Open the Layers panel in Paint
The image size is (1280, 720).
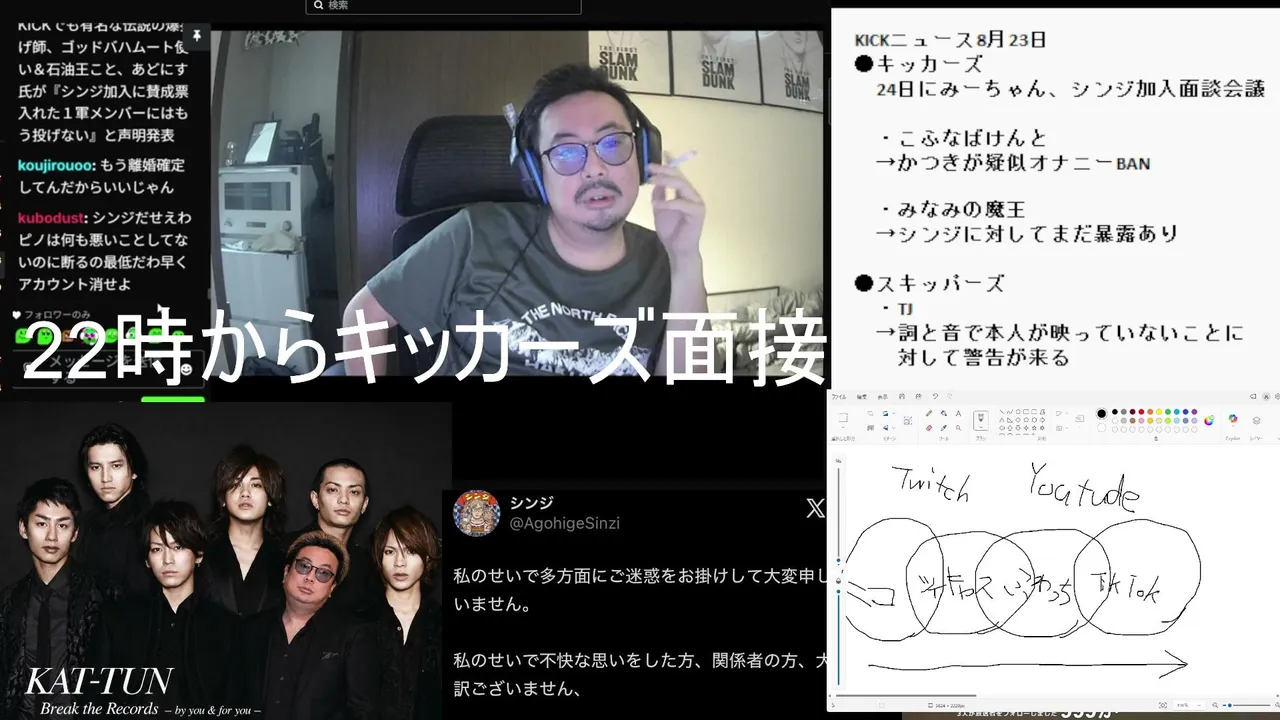(x=1257, y=420)
